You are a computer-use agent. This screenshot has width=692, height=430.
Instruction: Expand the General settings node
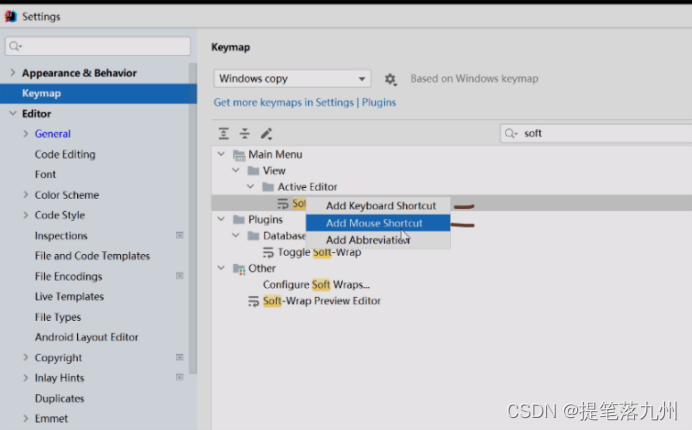(x=26, y=133)
